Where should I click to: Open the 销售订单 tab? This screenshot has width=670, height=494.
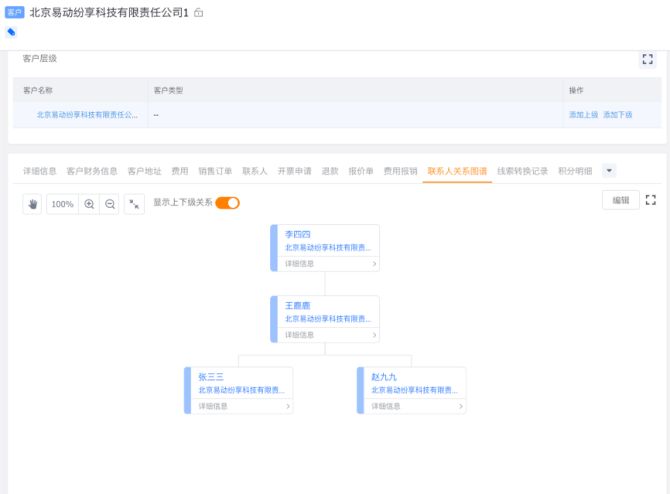tap(215, 171)
